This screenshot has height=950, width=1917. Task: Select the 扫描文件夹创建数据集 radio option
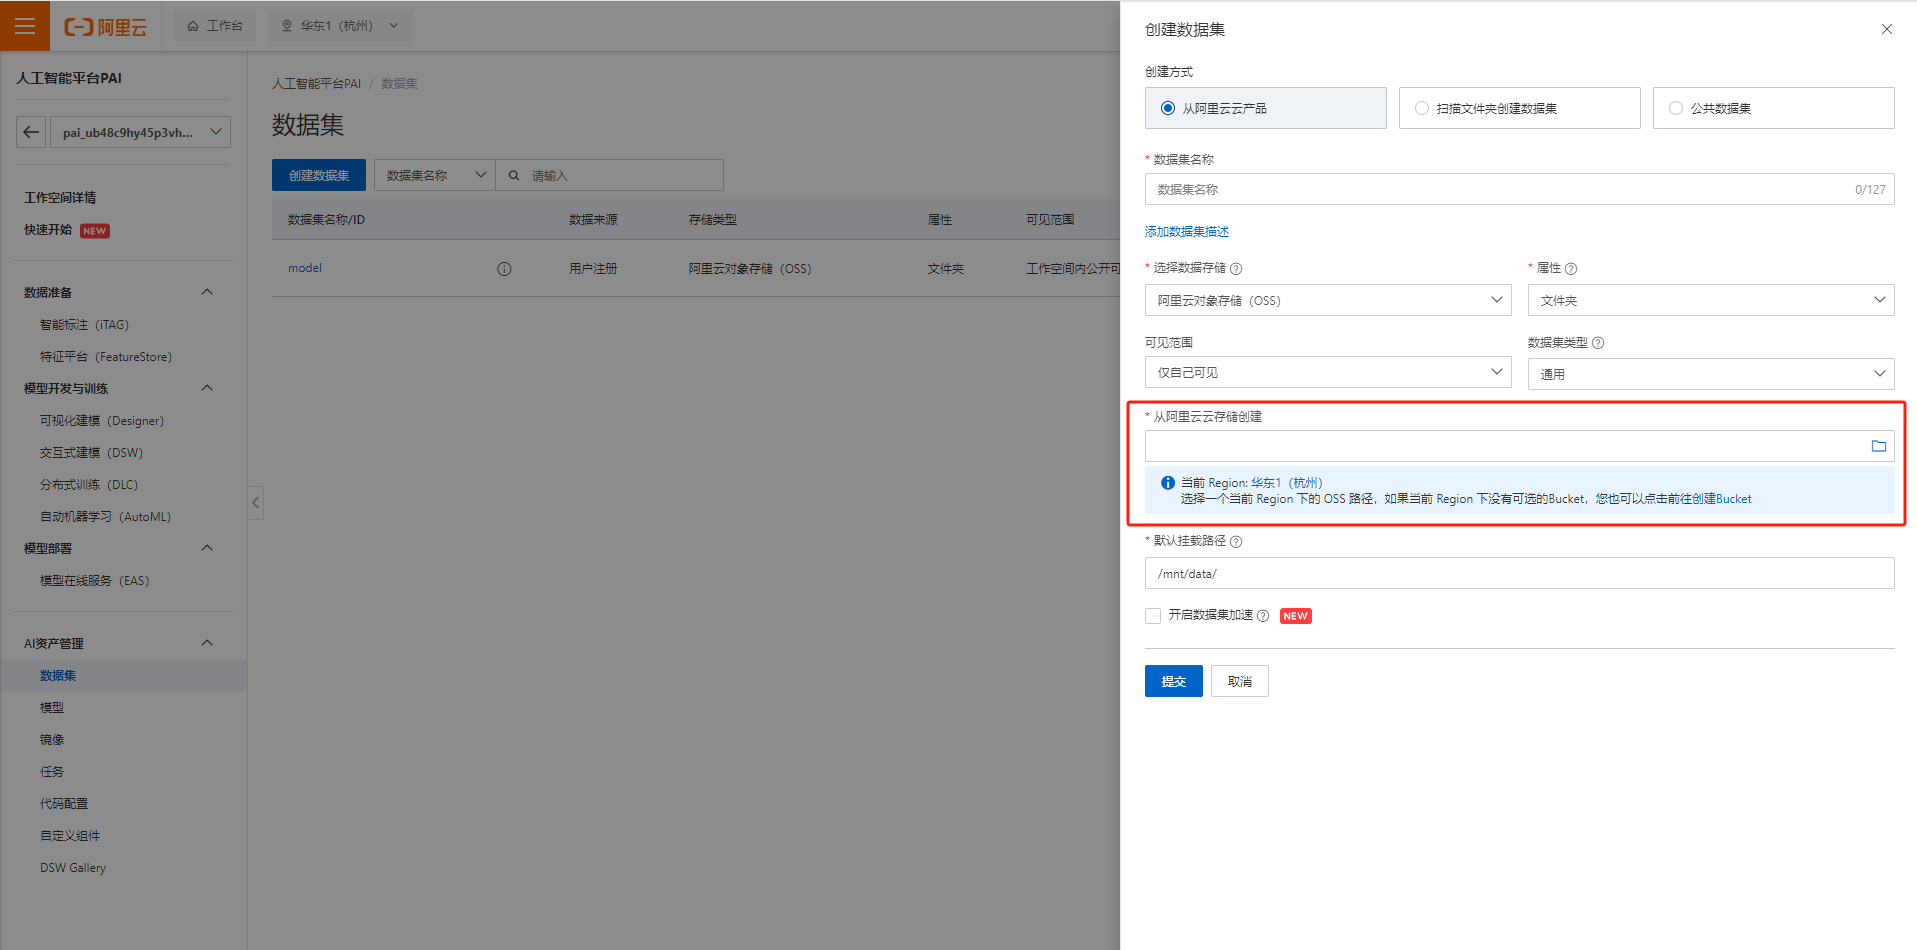pyautogui.click(x=1520, y=108)
